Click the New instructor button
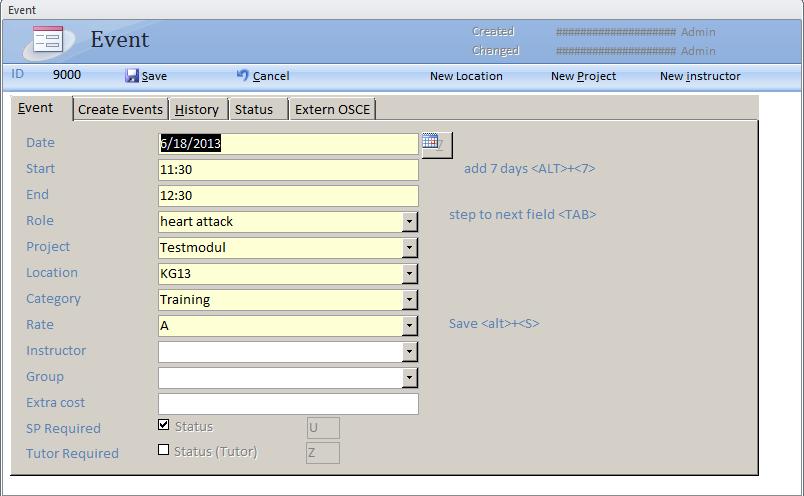Image resolution: width=804 pixels, height=496 pixels. tap(700, 76)
